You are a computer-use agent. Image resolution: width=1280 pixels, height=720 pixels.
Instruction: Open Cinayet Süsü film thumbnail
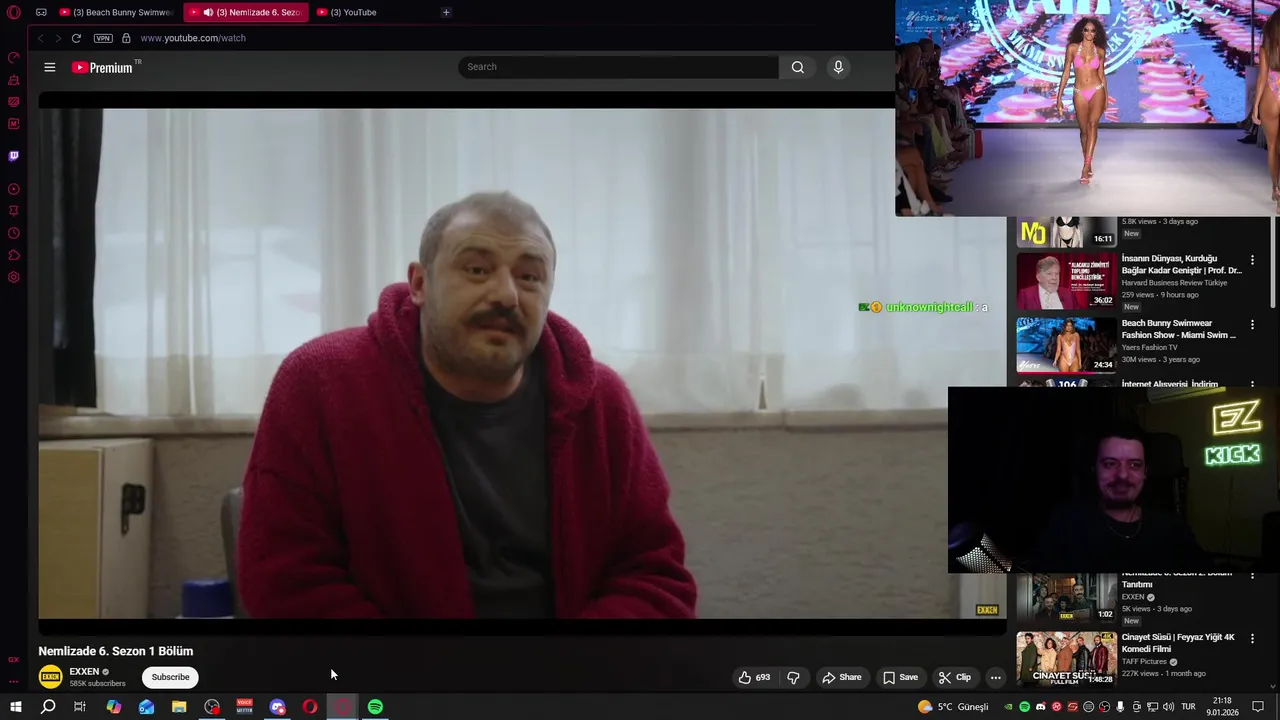coord(1066,658)
